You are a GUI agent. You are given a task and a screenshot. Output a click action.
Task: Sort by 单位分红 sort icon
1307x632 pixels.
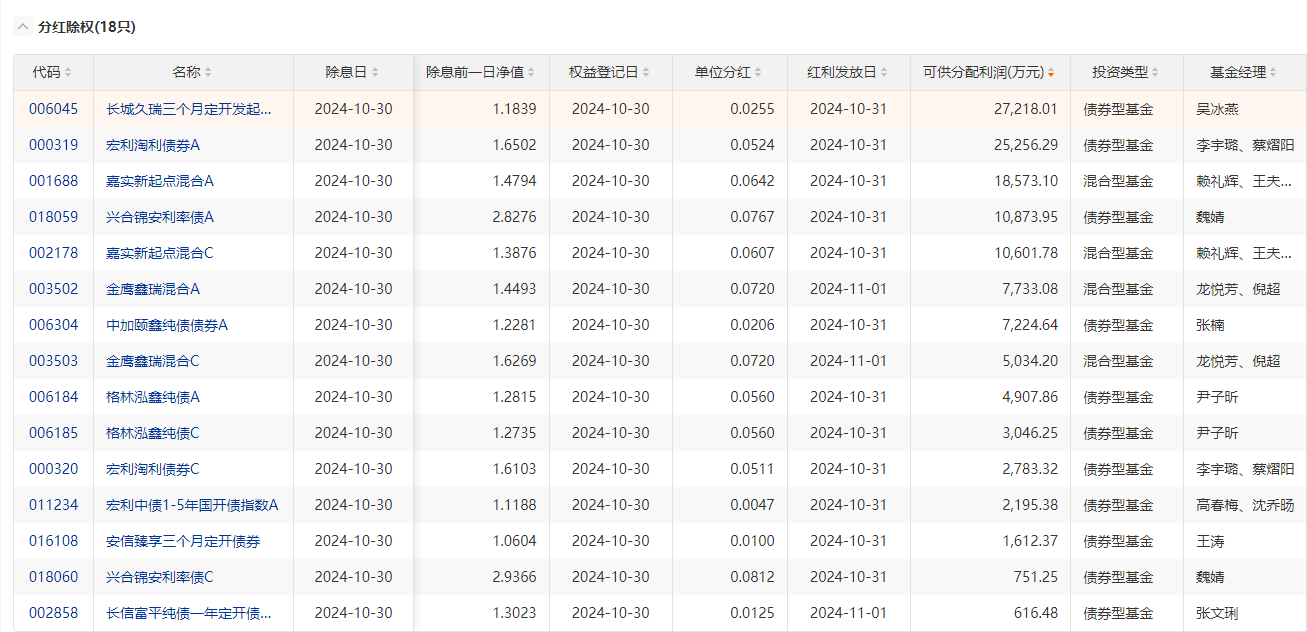(758, 73)
